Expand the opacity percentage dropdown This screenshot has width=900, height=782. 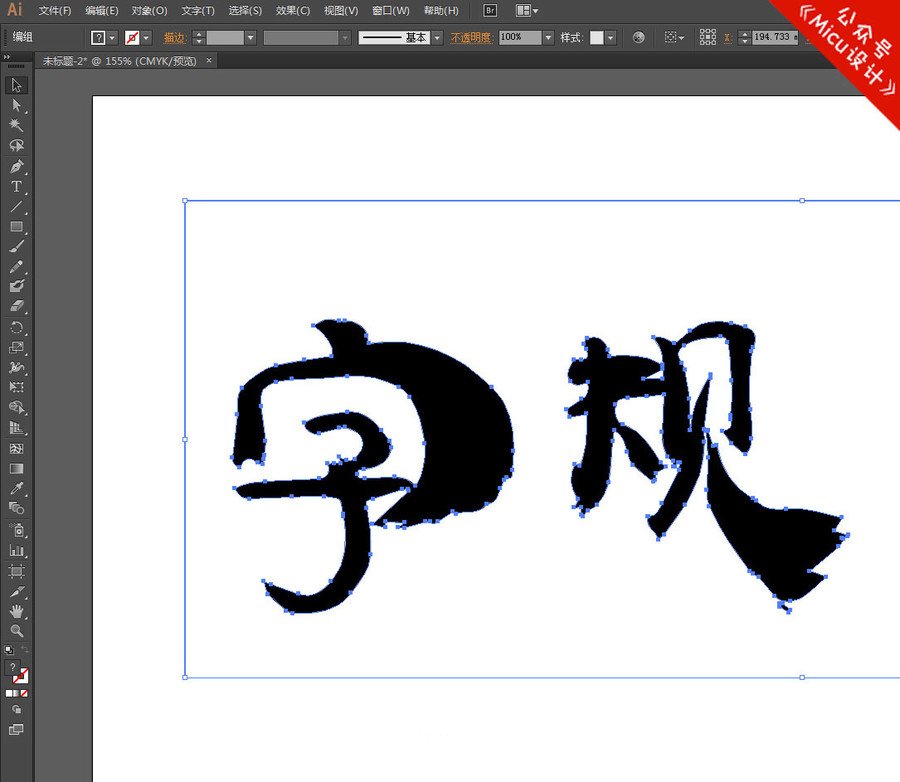[548, 37]
